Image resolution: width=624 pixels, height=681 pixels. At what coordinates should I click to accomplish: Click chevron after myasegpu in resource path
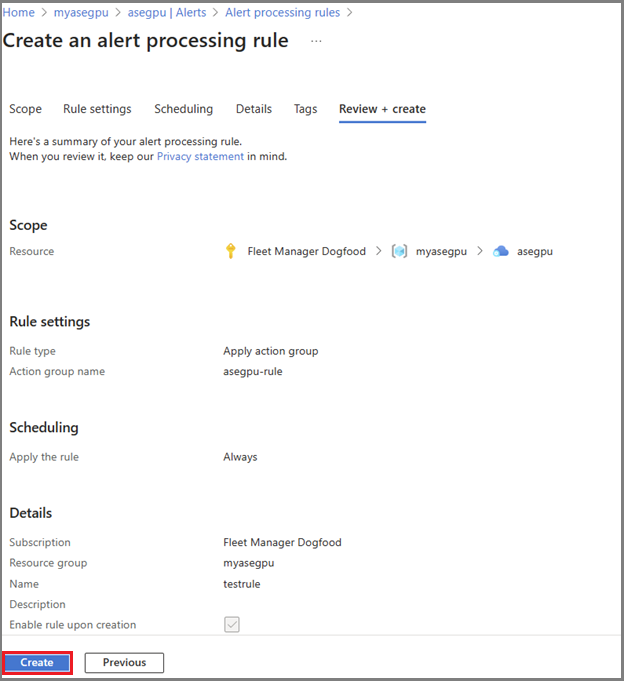pos(480,251)
